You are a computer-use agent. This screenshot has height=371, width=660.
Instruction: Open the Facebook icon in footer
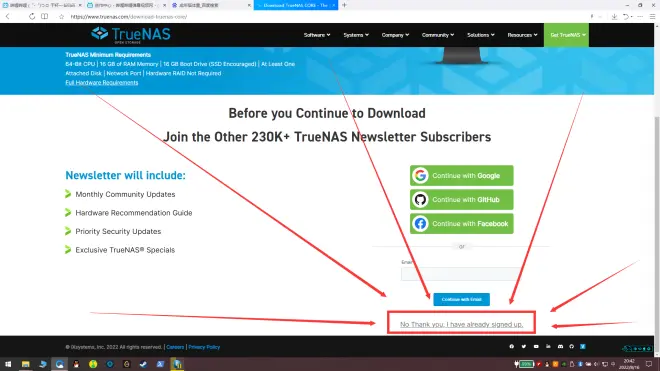(511, 347)
